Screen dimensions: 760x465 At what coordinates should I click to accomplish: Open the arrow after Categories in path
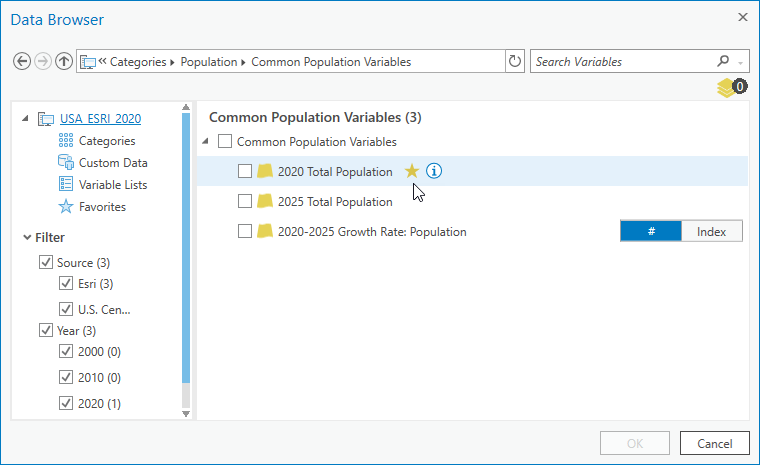click(172, 63)
